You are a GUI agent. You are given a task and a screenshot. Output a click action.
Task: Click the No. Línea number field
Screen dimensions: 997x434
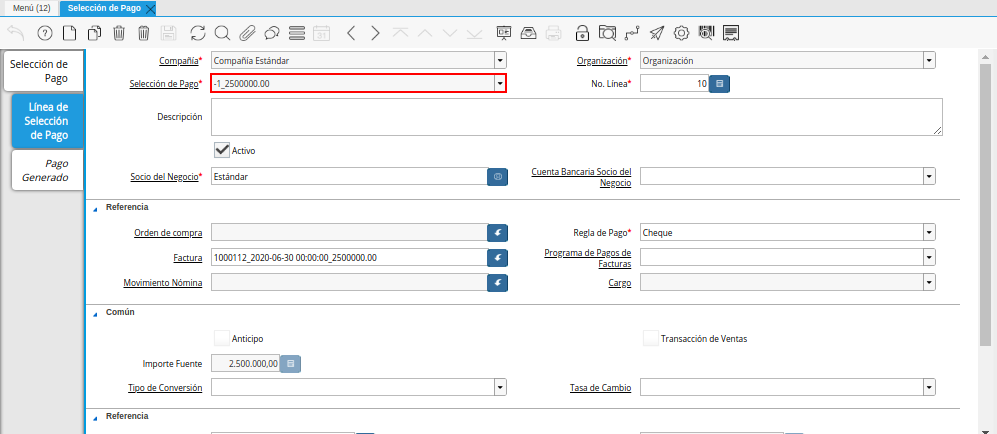[674, 83]
